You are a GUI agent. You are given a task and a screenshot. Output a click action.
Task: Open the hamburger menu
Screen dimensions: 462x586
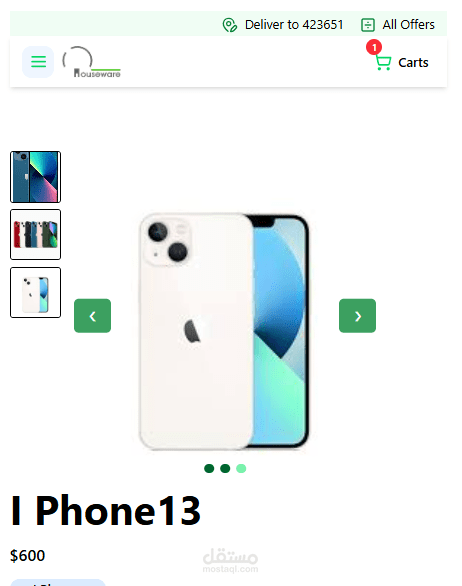[x=38, y=62]
